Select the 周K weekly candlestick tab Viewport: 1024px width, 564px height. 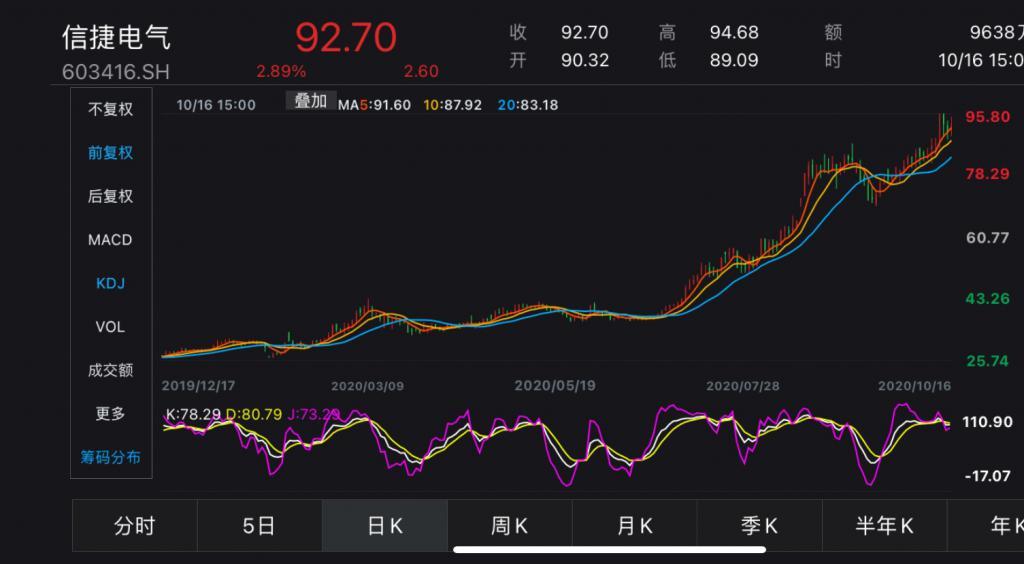pos(509,526)
